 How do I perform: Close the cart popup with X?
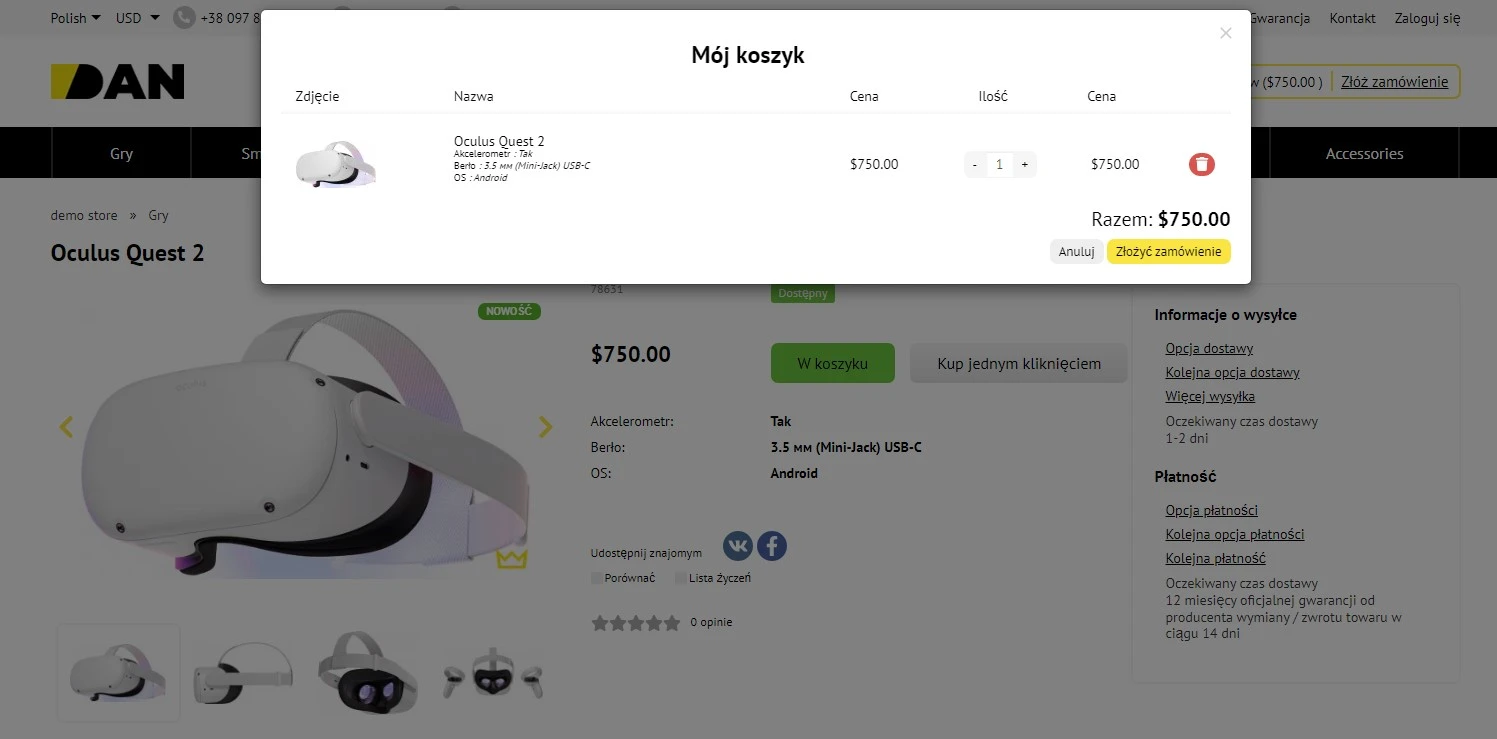pos(1226,33)
